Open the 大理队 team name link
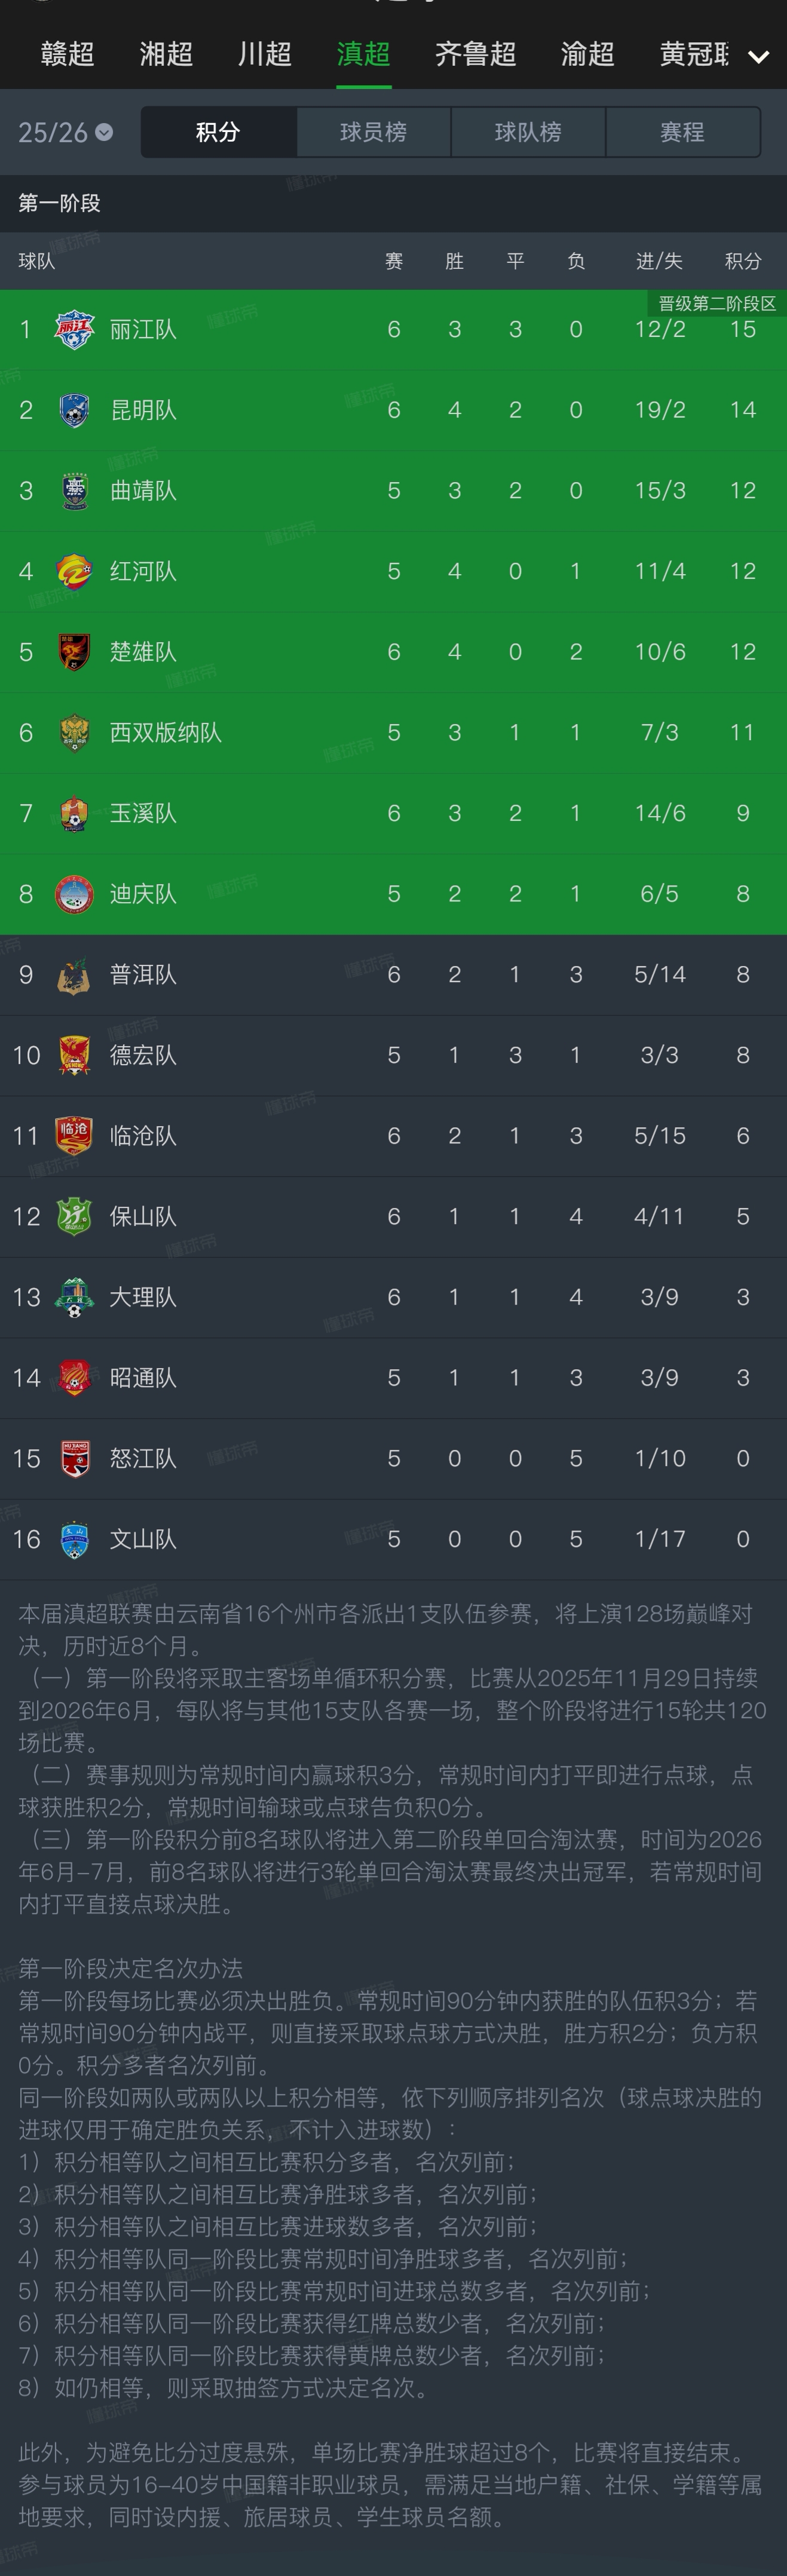The height and width of the screenshot is (2576, 787). point(143,1297)
